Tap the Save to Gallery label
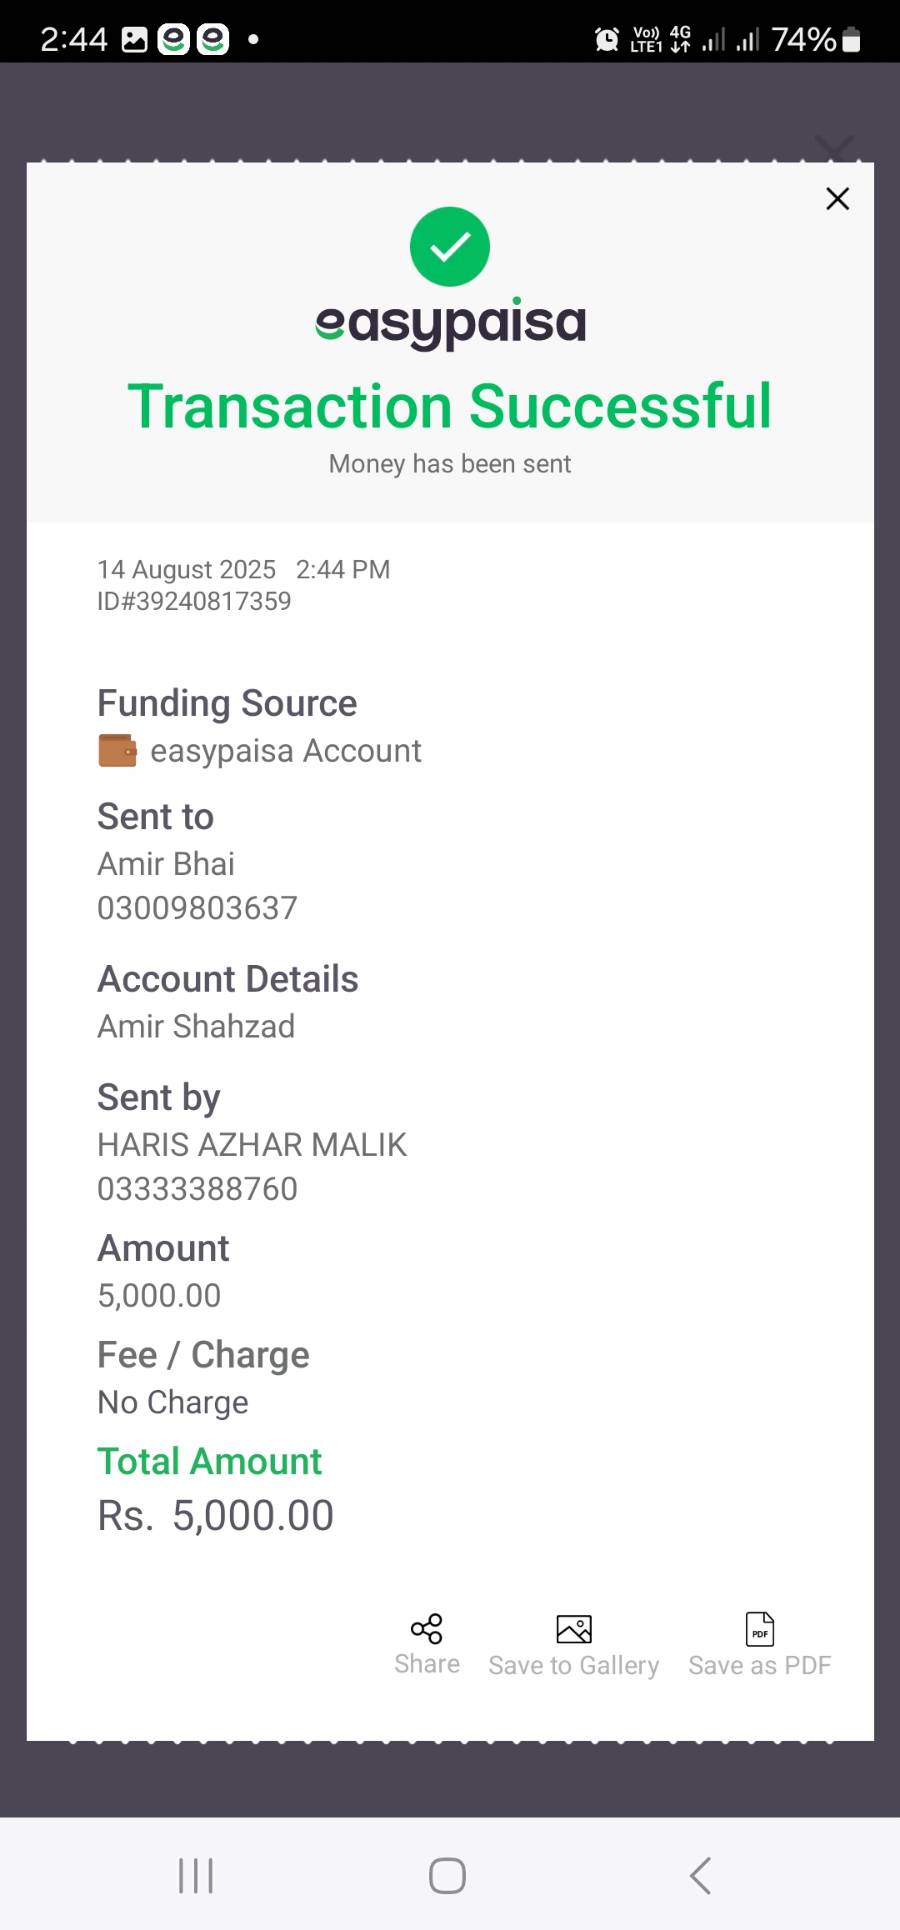 coord(574,1666)
